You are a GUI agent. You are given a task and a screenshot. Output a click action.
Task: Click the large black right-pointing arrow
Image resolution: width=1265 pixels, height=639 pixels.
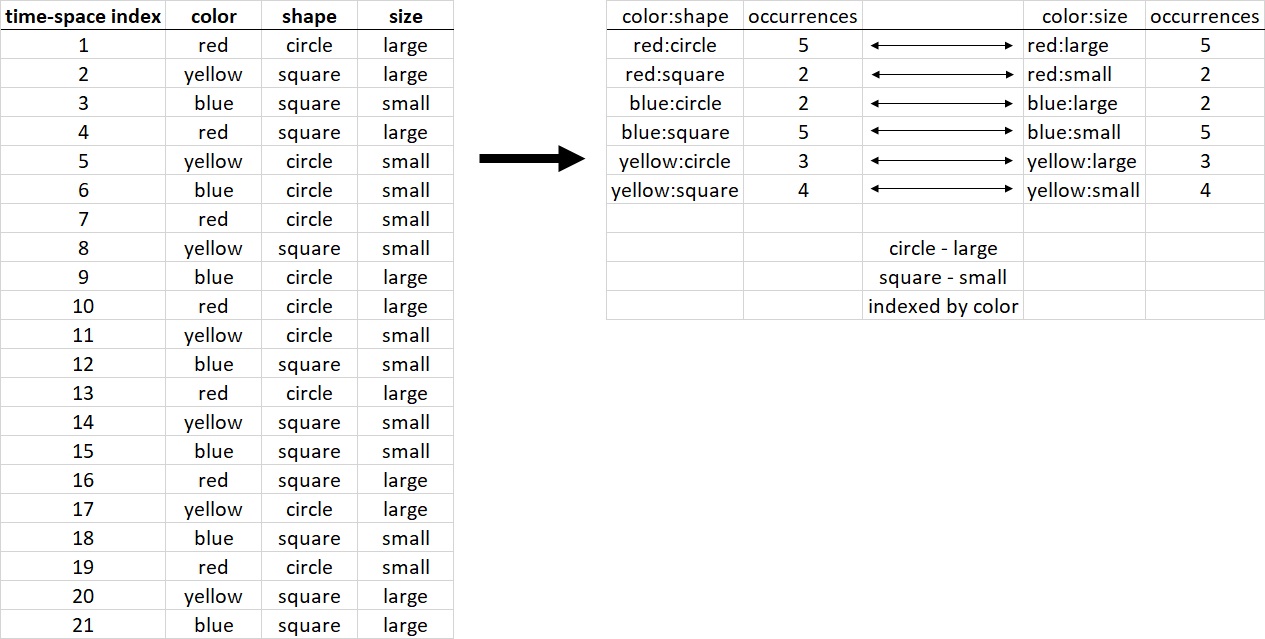click(531, 159)
